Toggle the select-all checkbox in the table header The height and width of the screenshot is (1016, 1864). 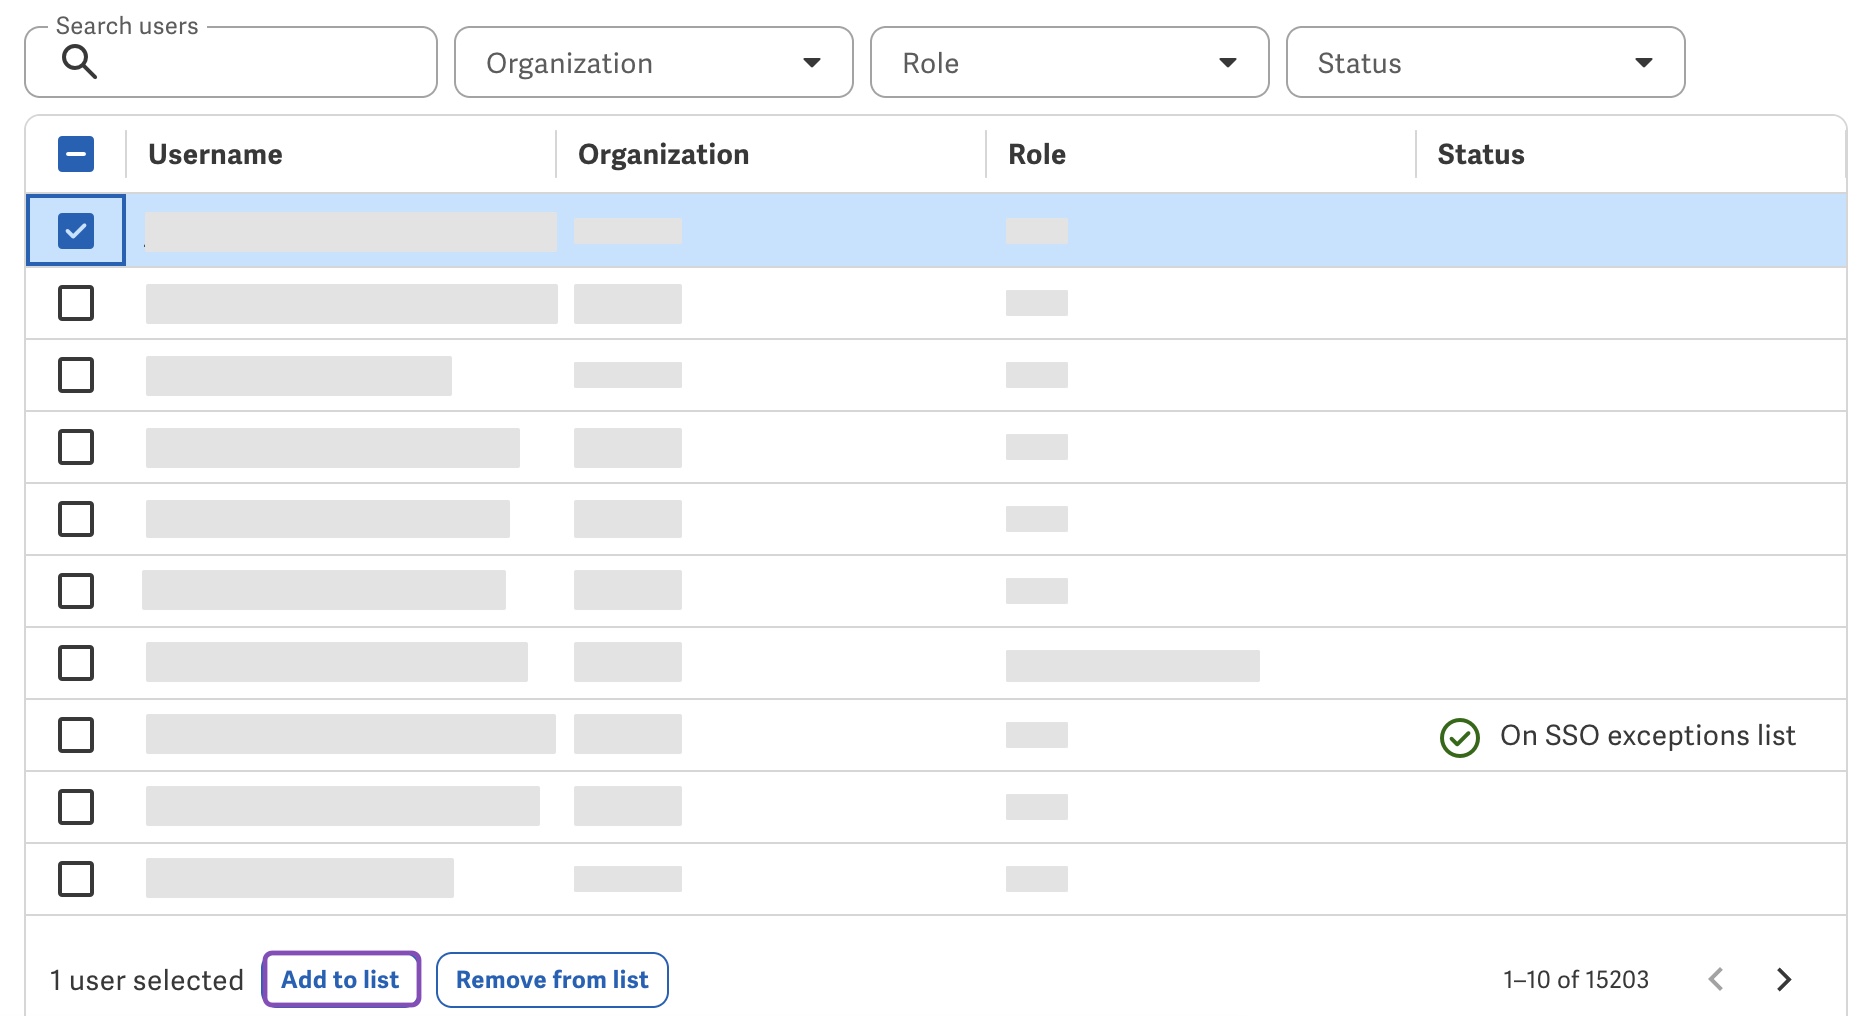pyautogui.click(x=76, y=154)
